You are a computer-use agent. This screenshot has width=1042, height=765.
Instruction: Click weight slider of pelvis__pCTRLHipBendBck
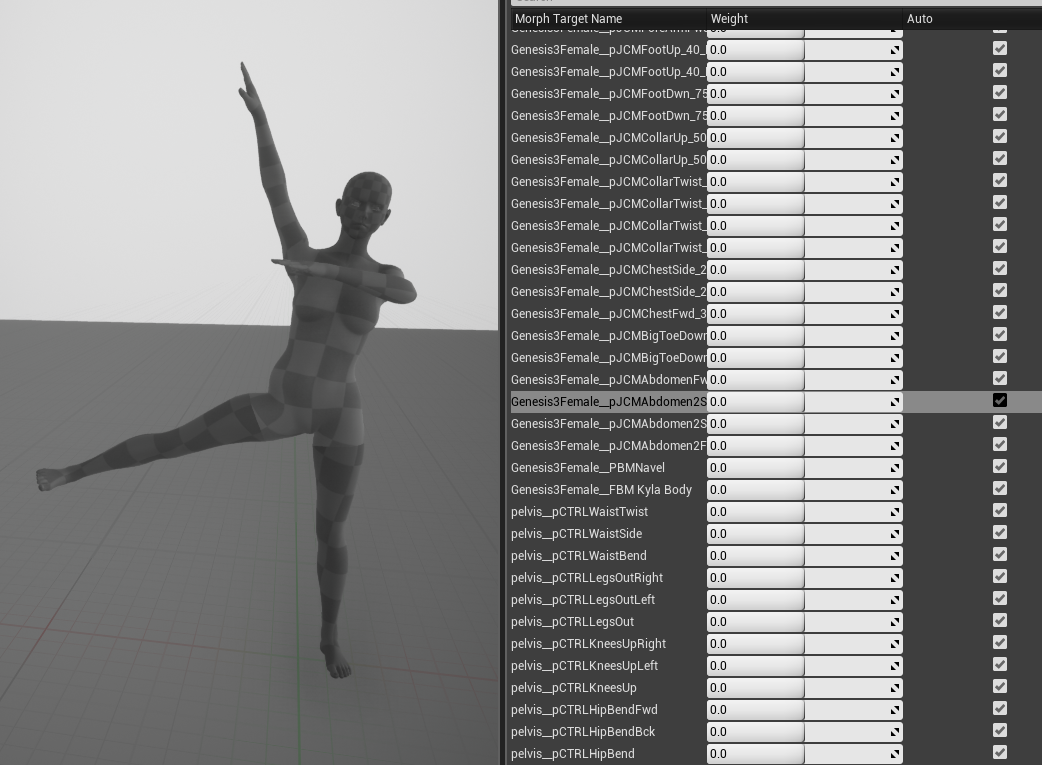[804, 732]
